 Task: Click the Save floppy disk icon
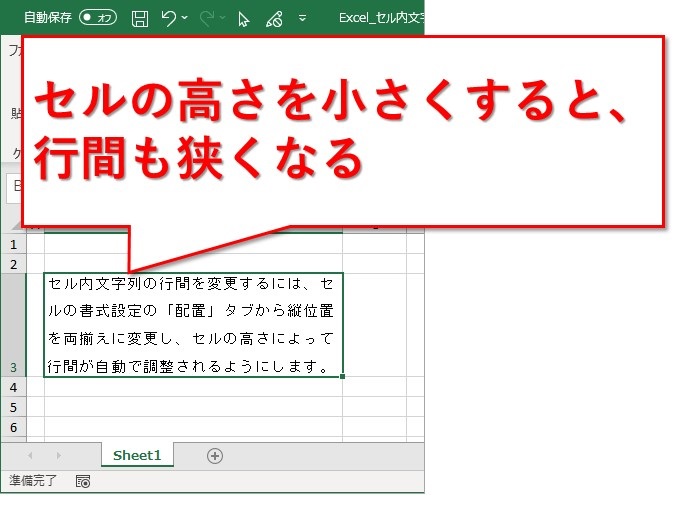click(140, 19)
